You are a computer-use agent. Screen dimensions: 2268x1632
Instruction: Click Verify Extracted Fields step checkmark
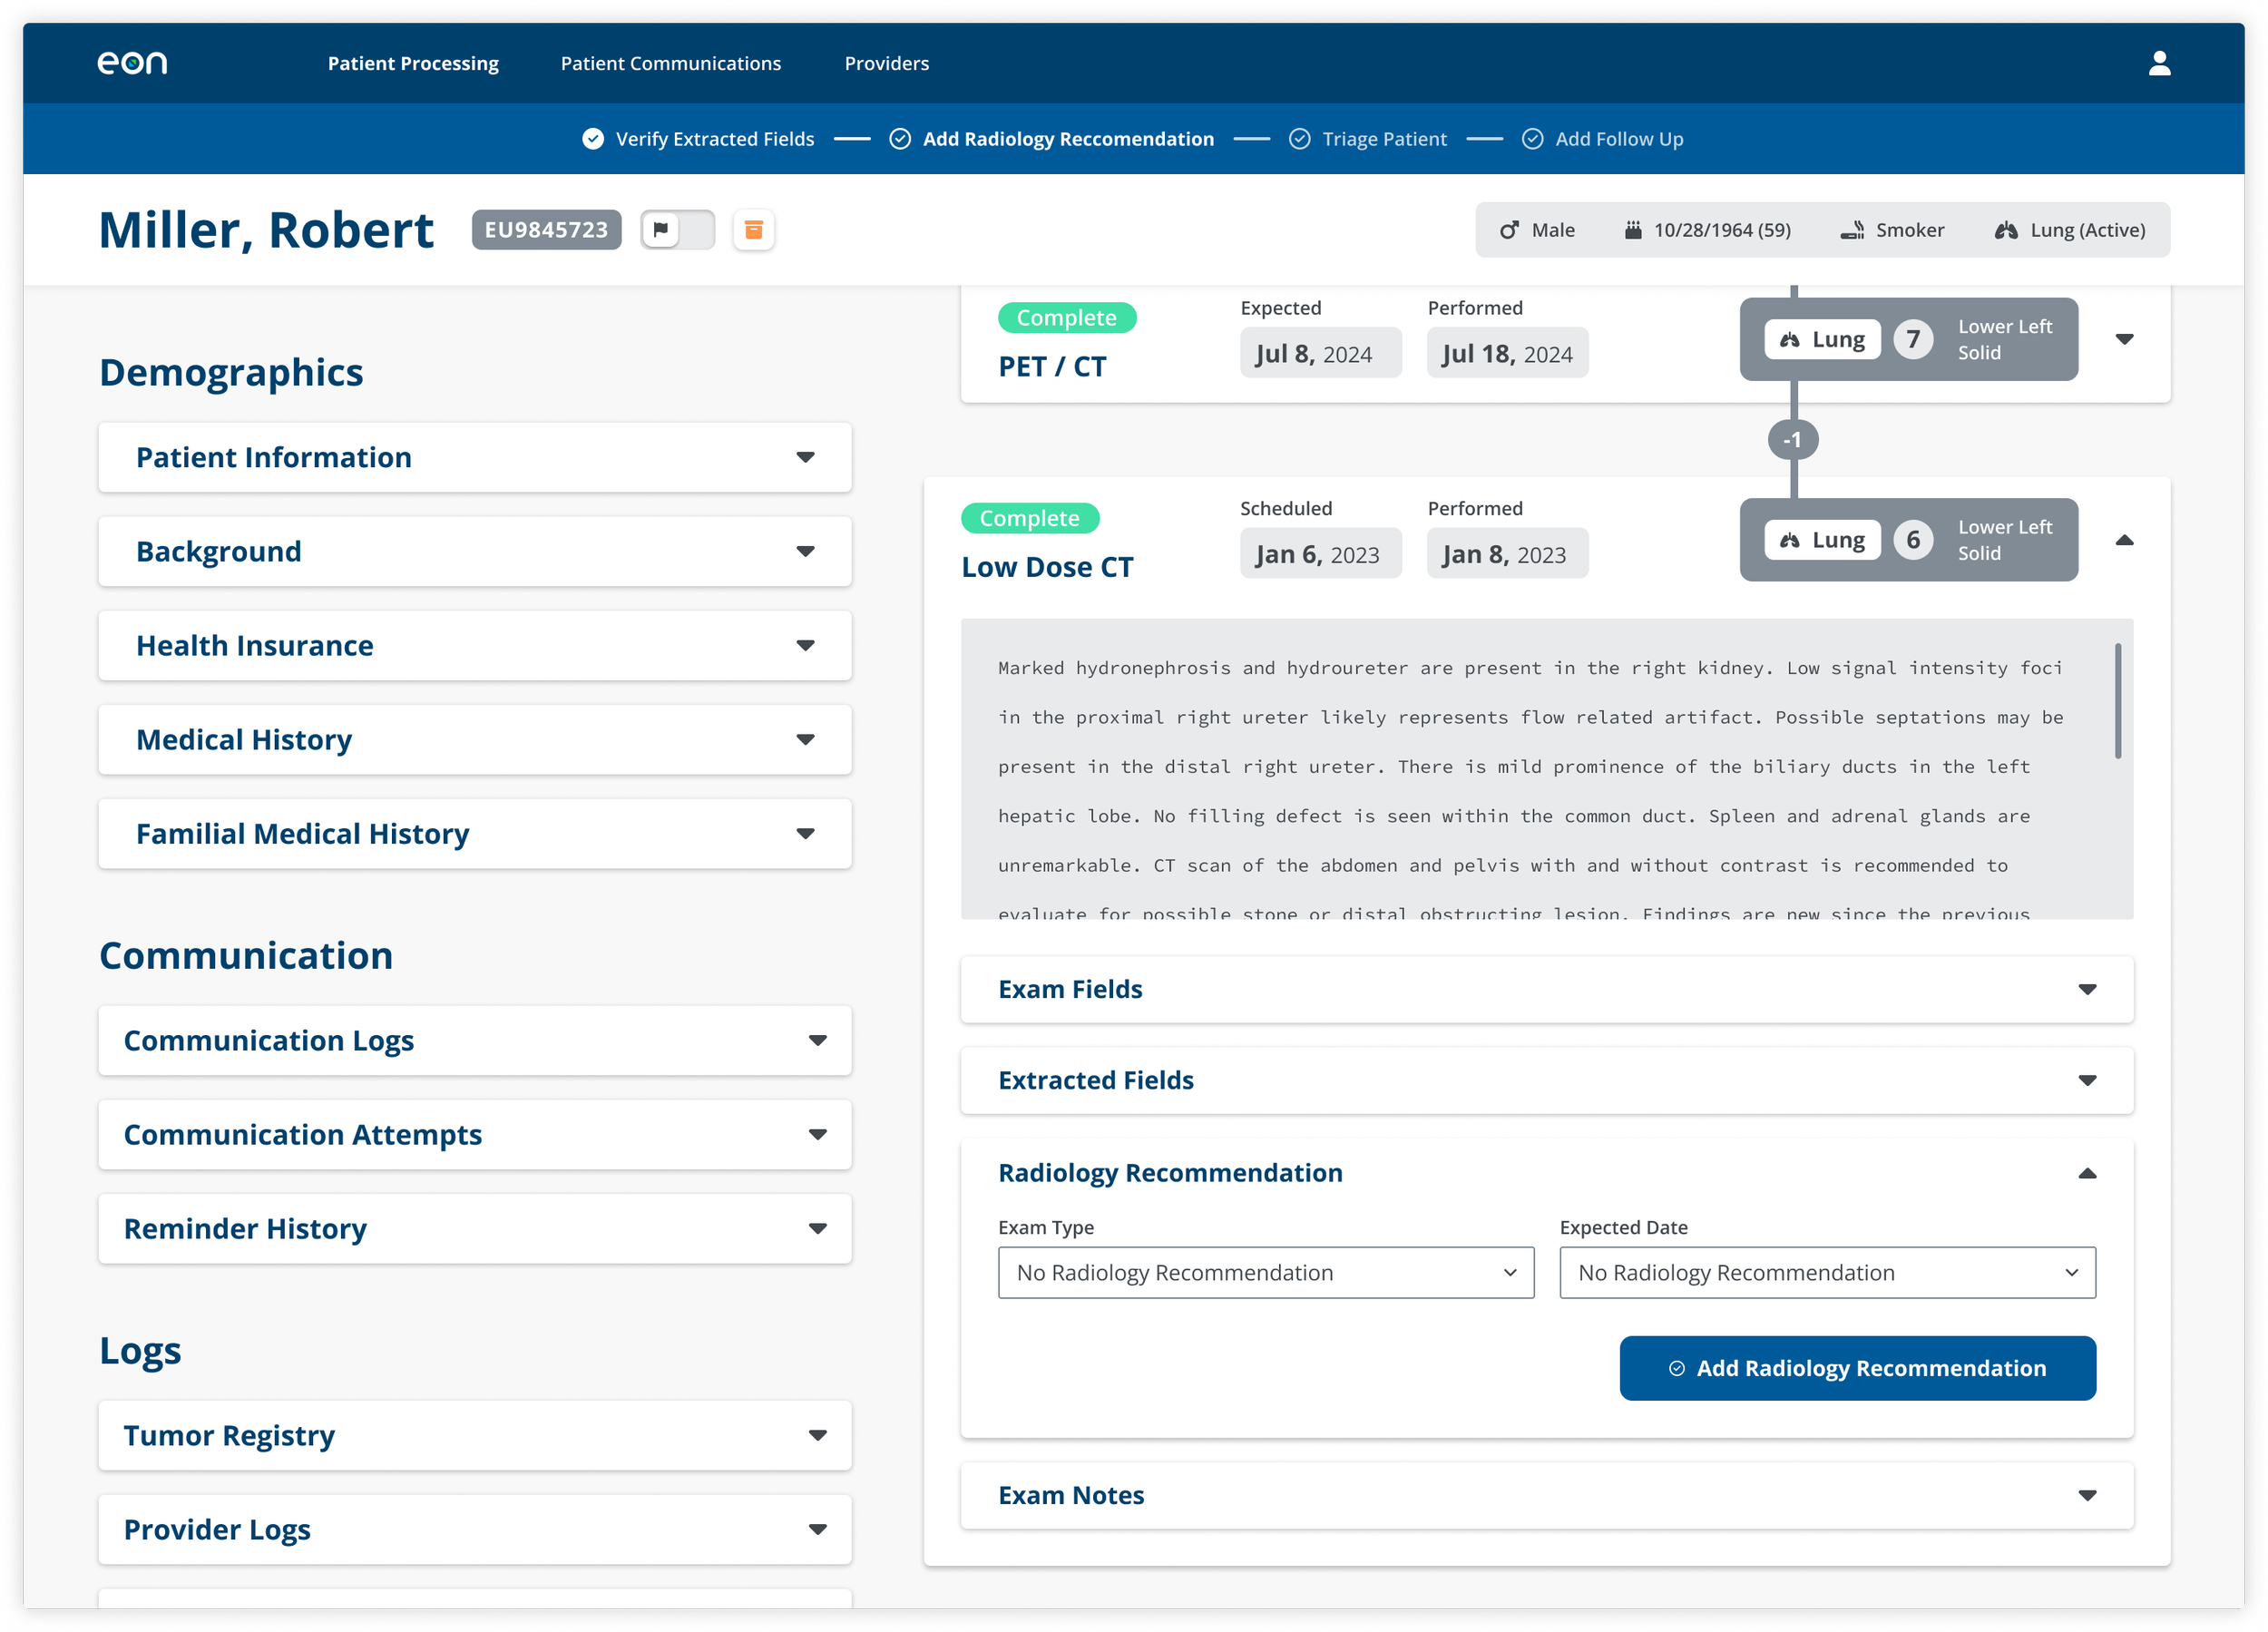[593, 139]
